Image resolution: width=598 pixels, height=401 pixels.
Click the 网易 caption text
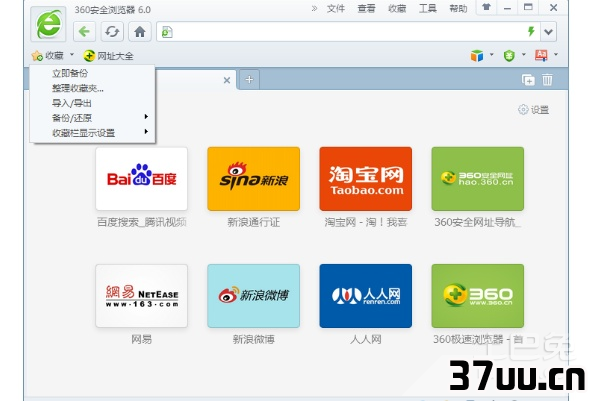click(141, 339)
